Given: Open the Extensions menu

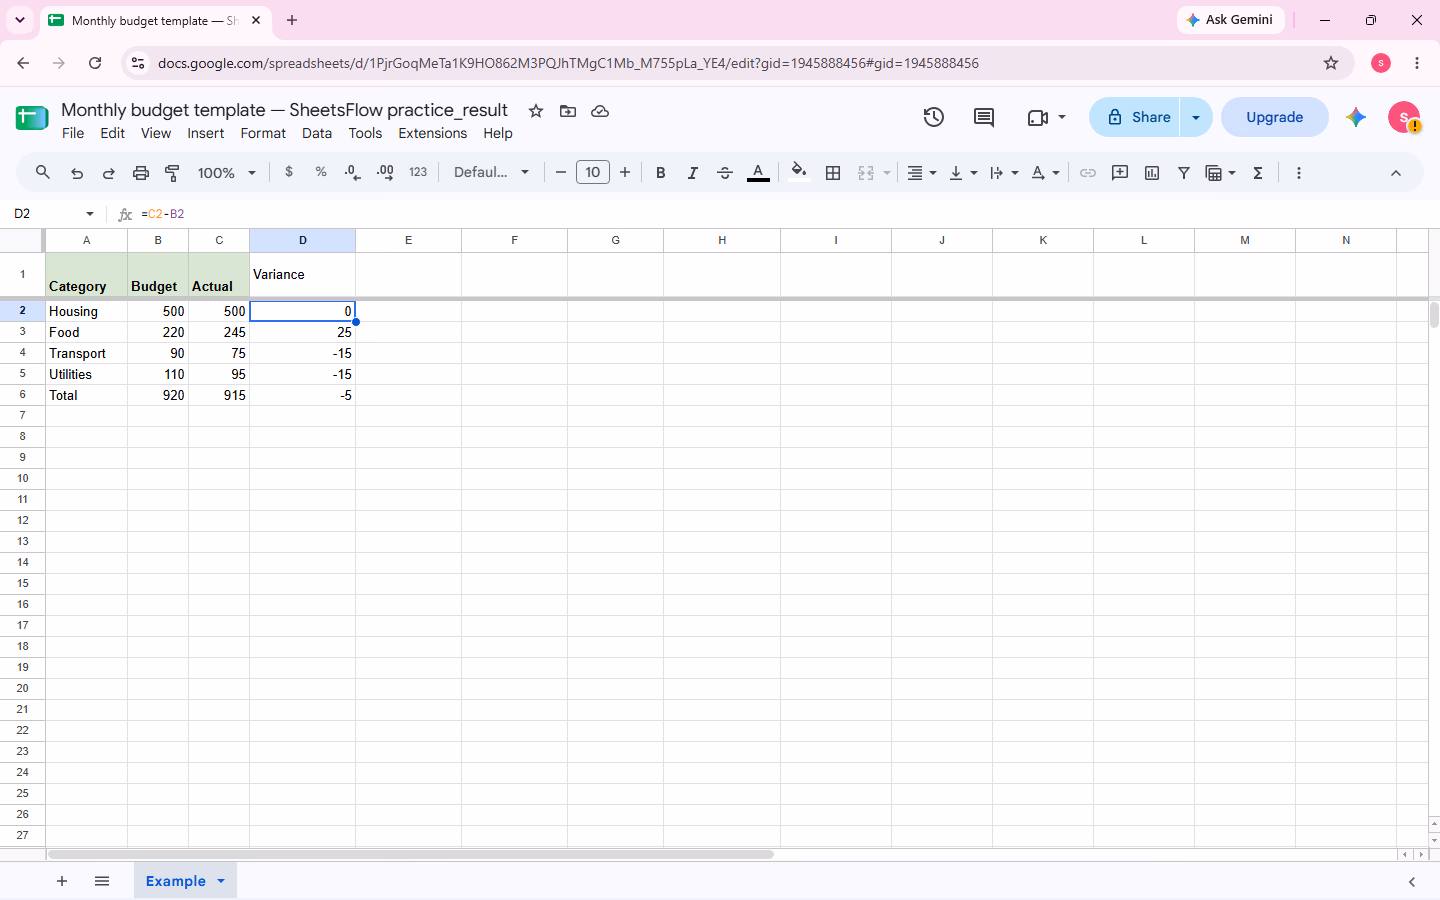Looking at the screenshot, I should click(x=433, y=133).
